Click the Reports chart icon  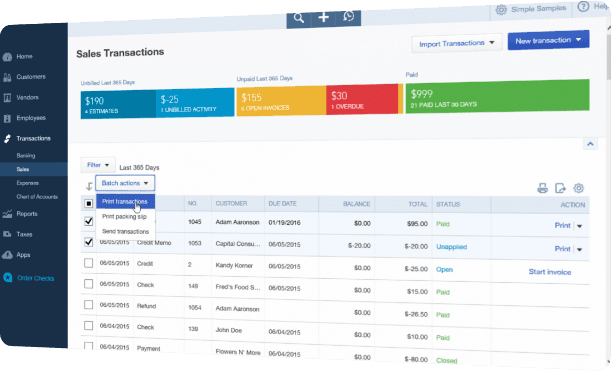click(x=7, y=214)
